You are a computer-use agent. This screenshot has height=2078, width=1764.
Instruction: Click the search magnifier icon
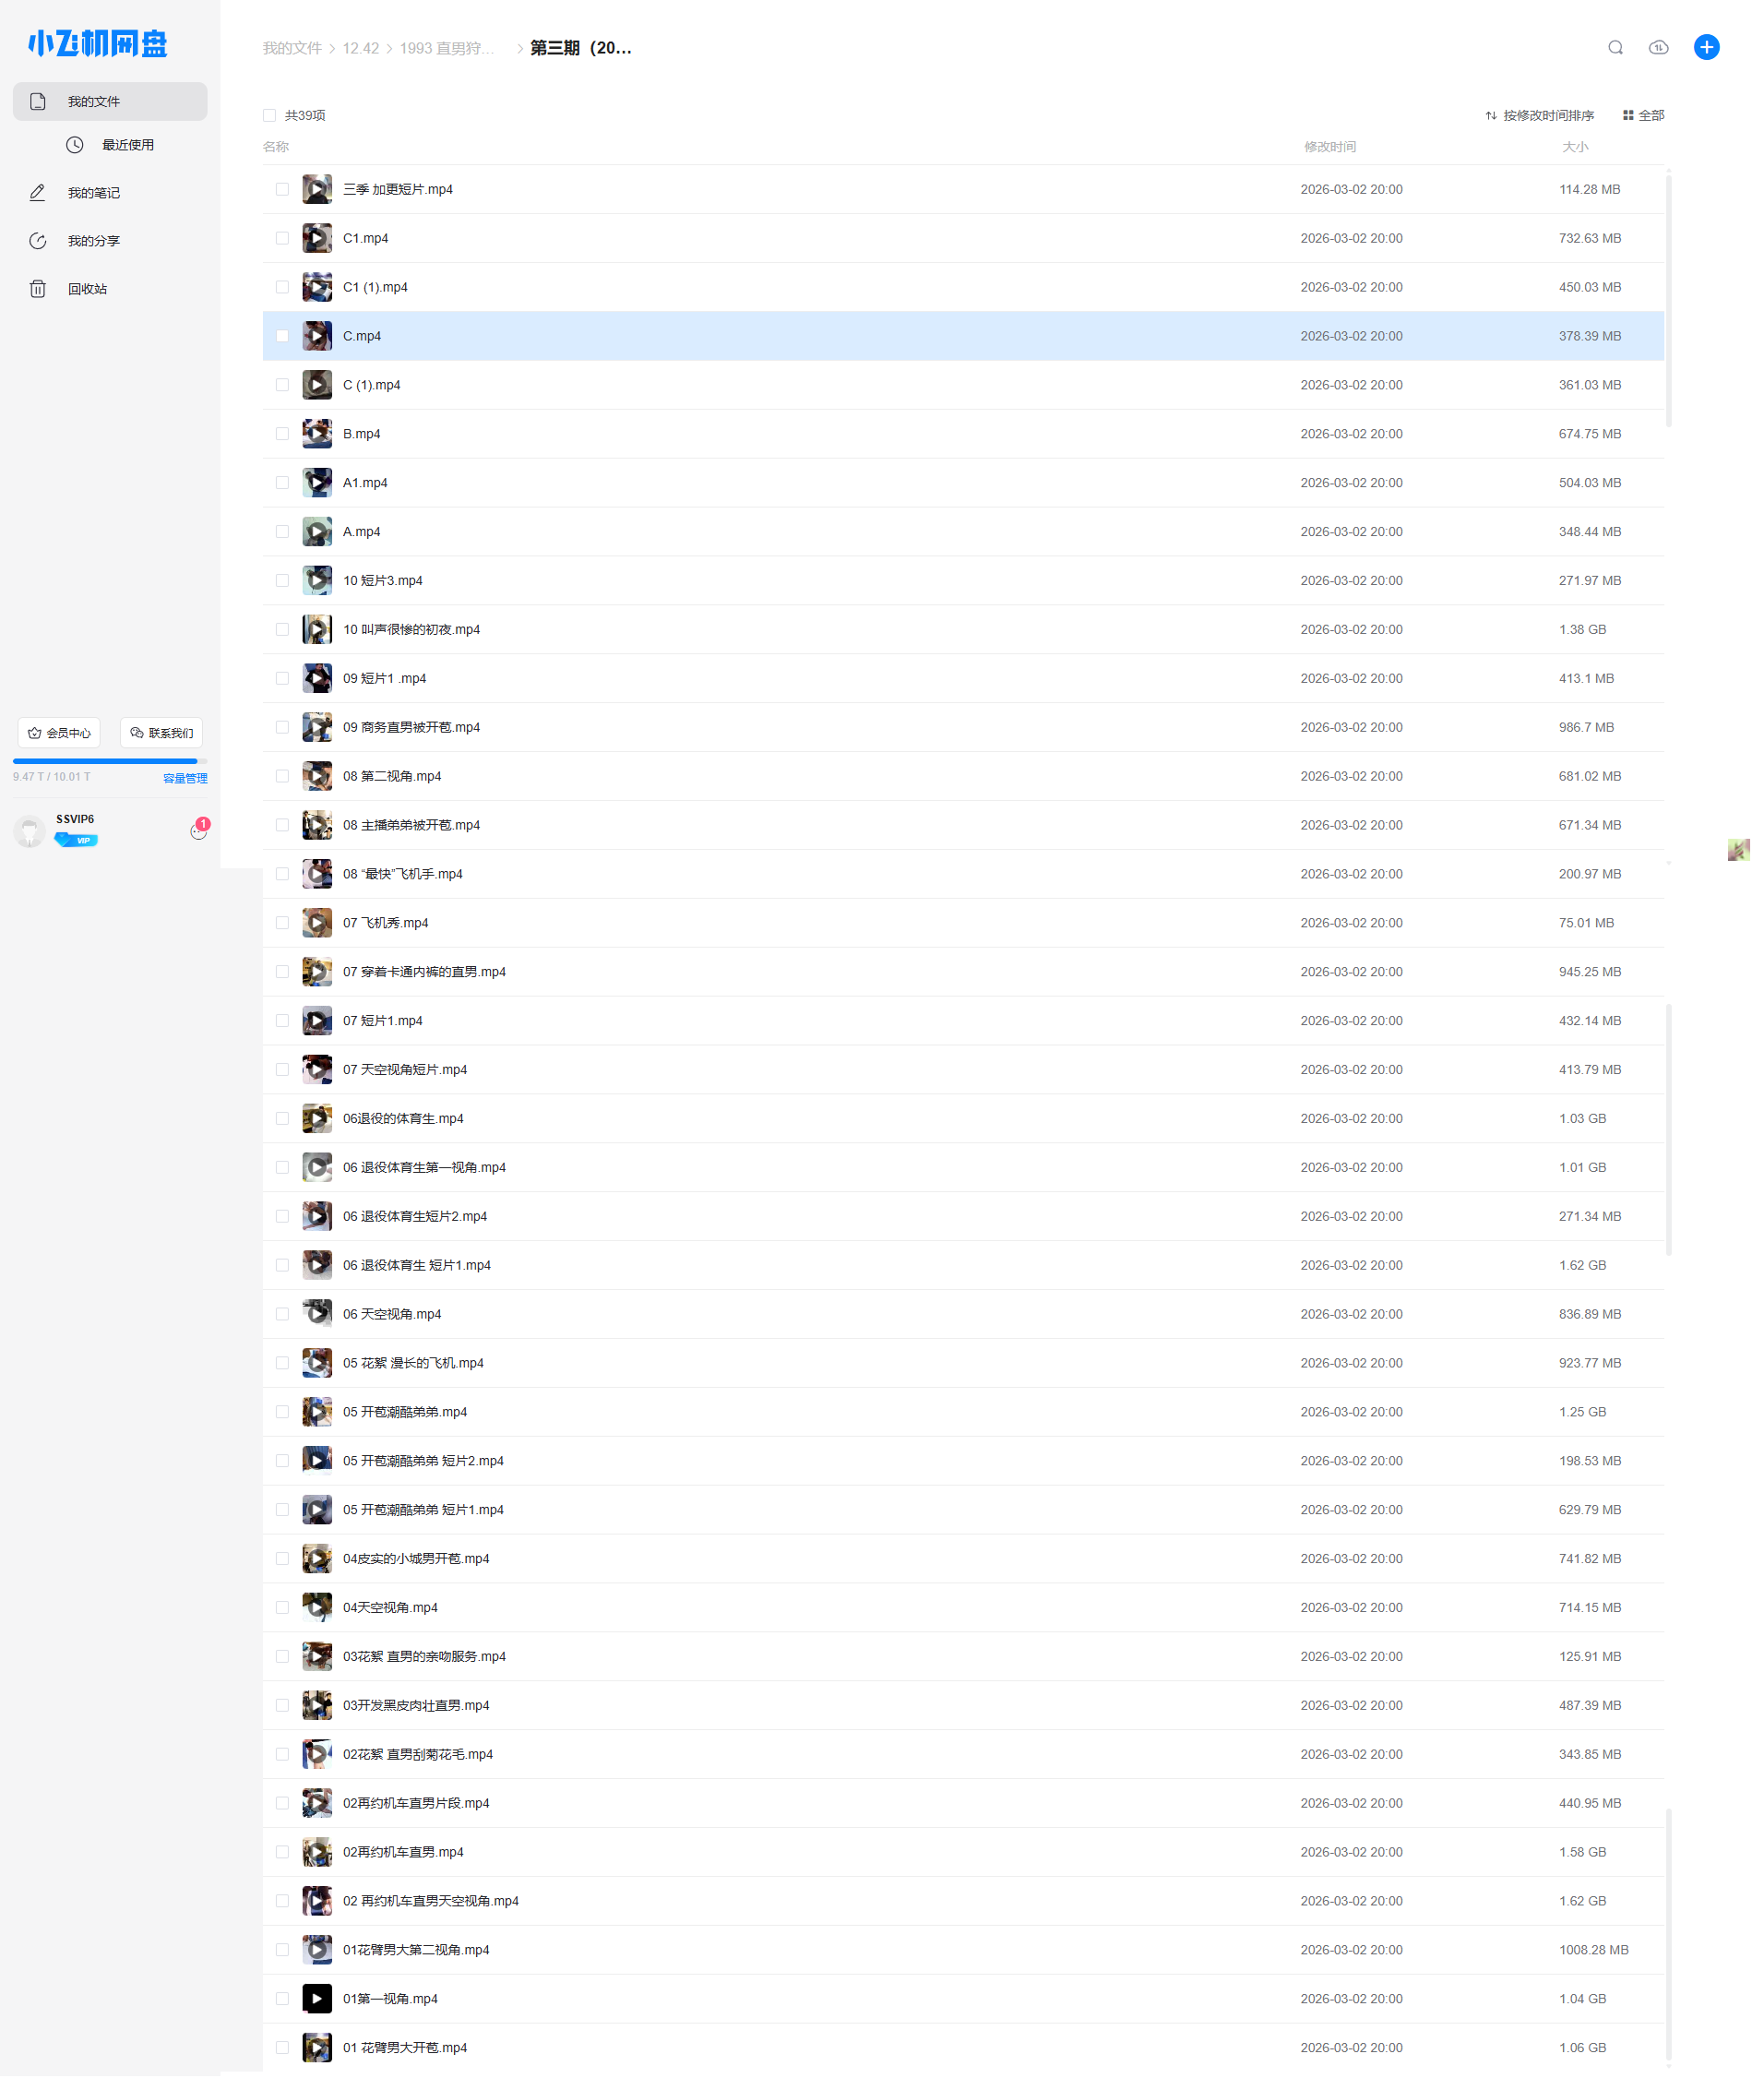1615,48
